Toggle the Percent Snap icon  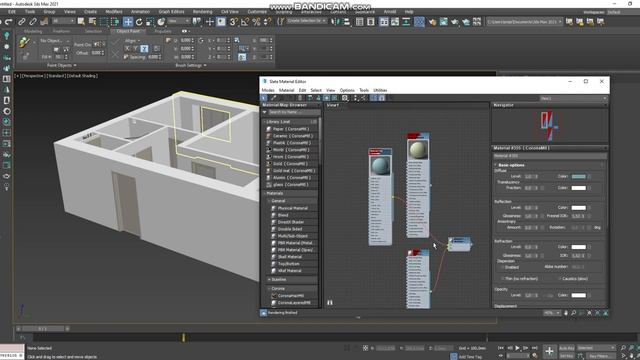tap(256, 22)
